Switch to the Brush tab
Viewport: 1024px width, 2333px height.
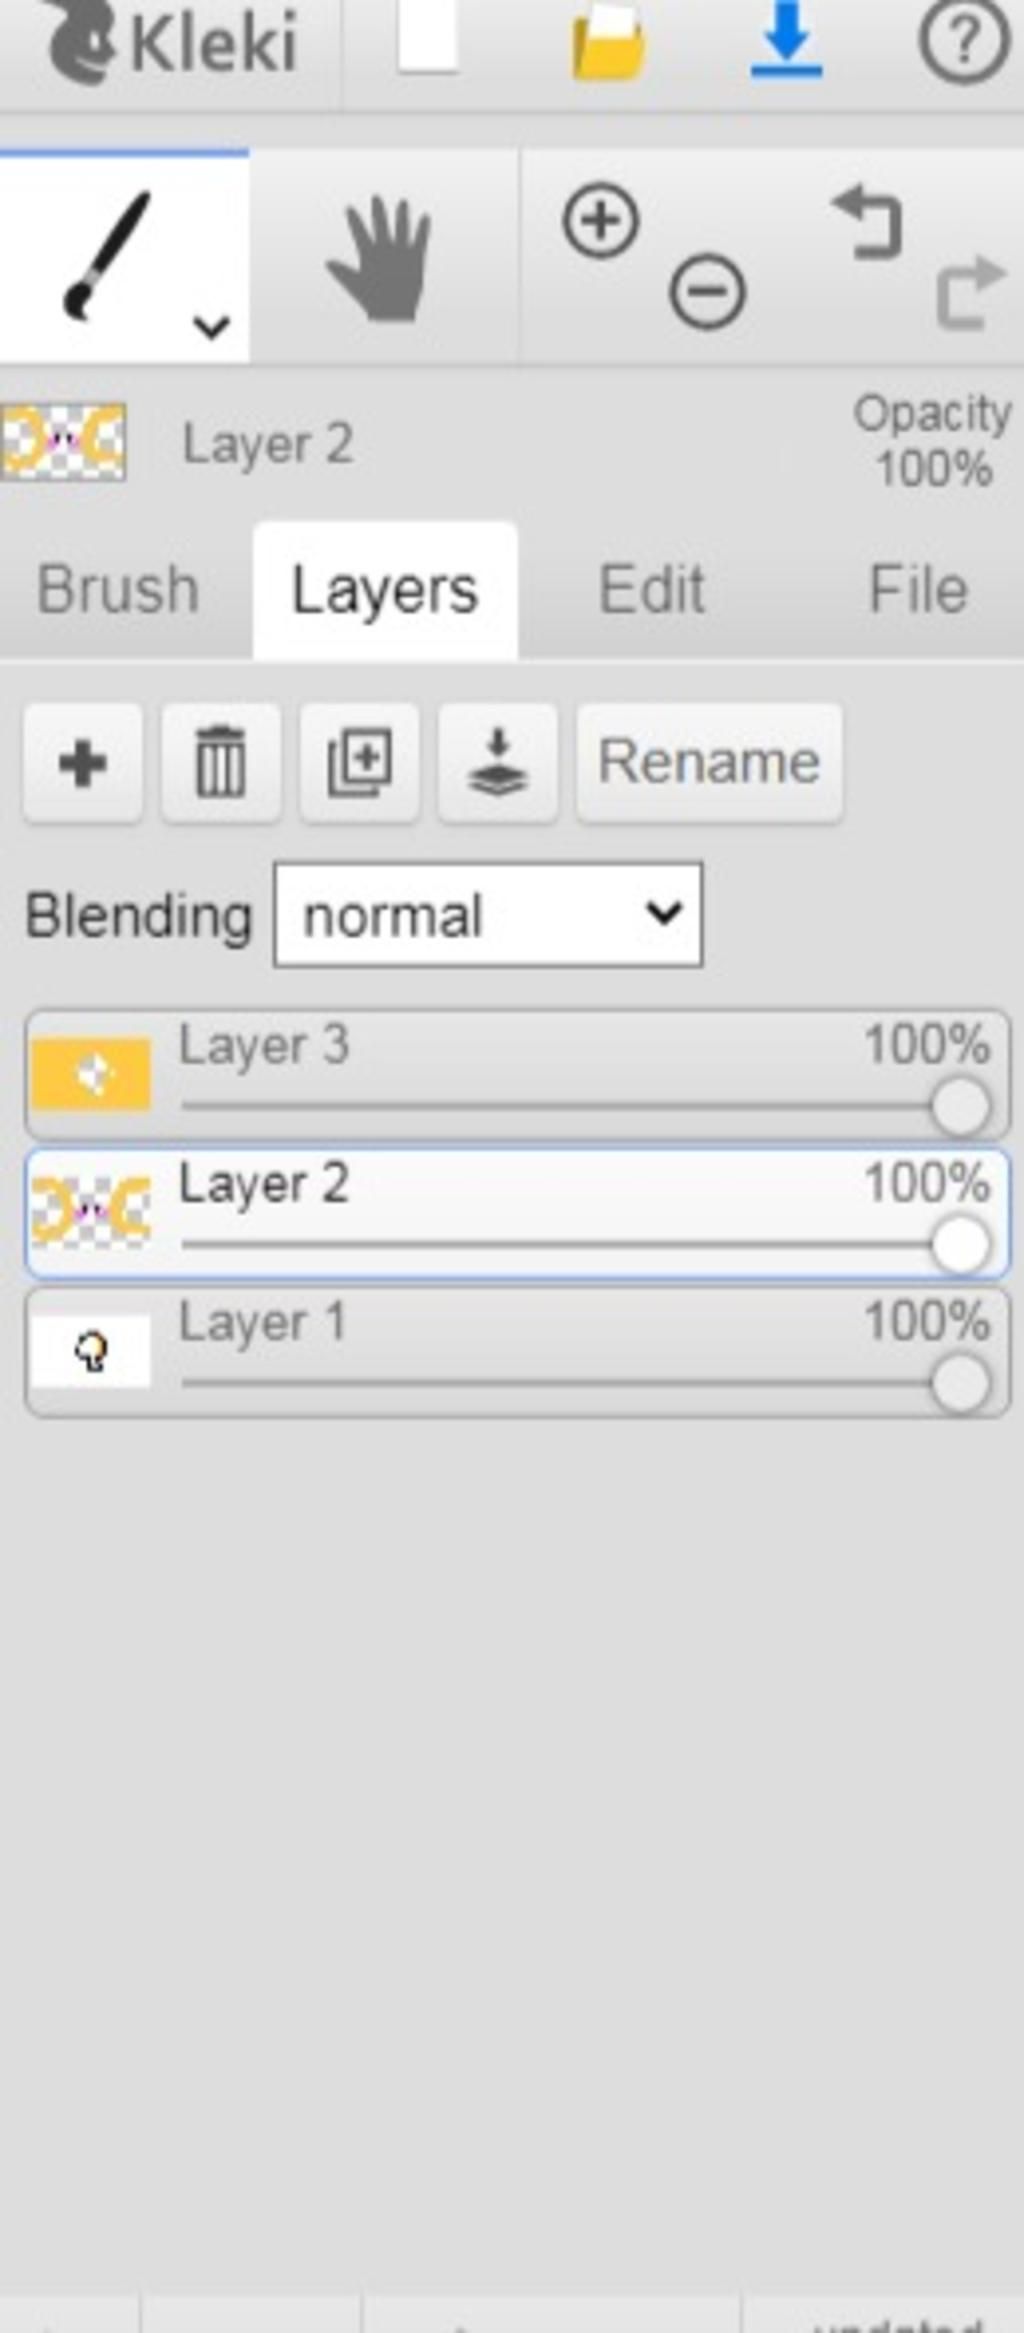coord(118,589)
